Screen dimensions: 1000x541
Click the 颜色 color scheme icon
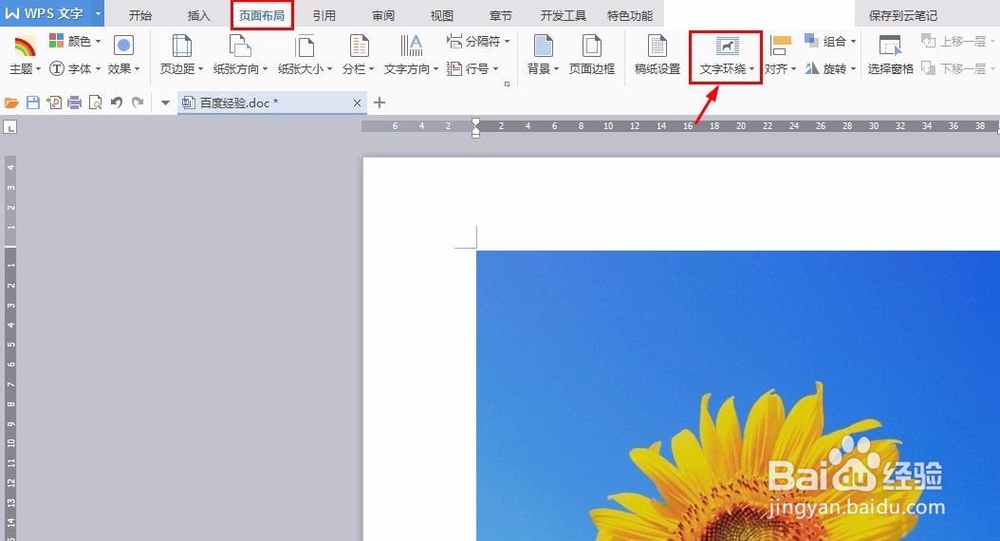pos(57,41)
